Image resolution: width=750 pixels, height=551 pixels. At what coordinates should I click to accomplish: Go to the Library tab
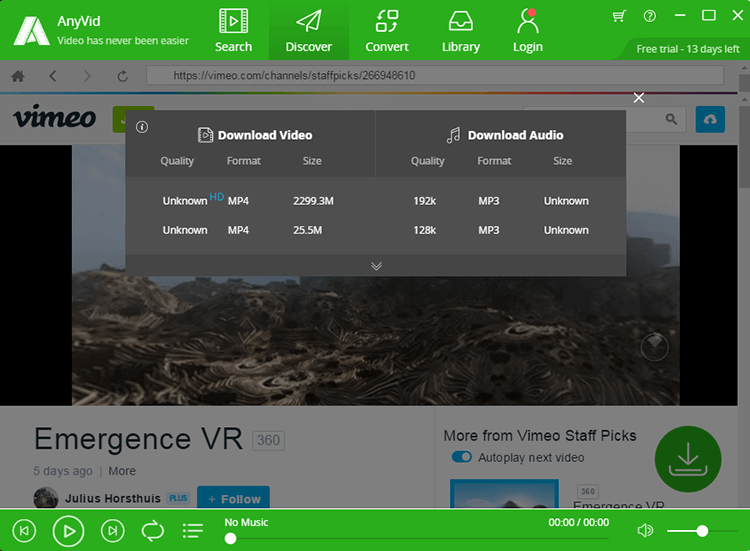461,31
